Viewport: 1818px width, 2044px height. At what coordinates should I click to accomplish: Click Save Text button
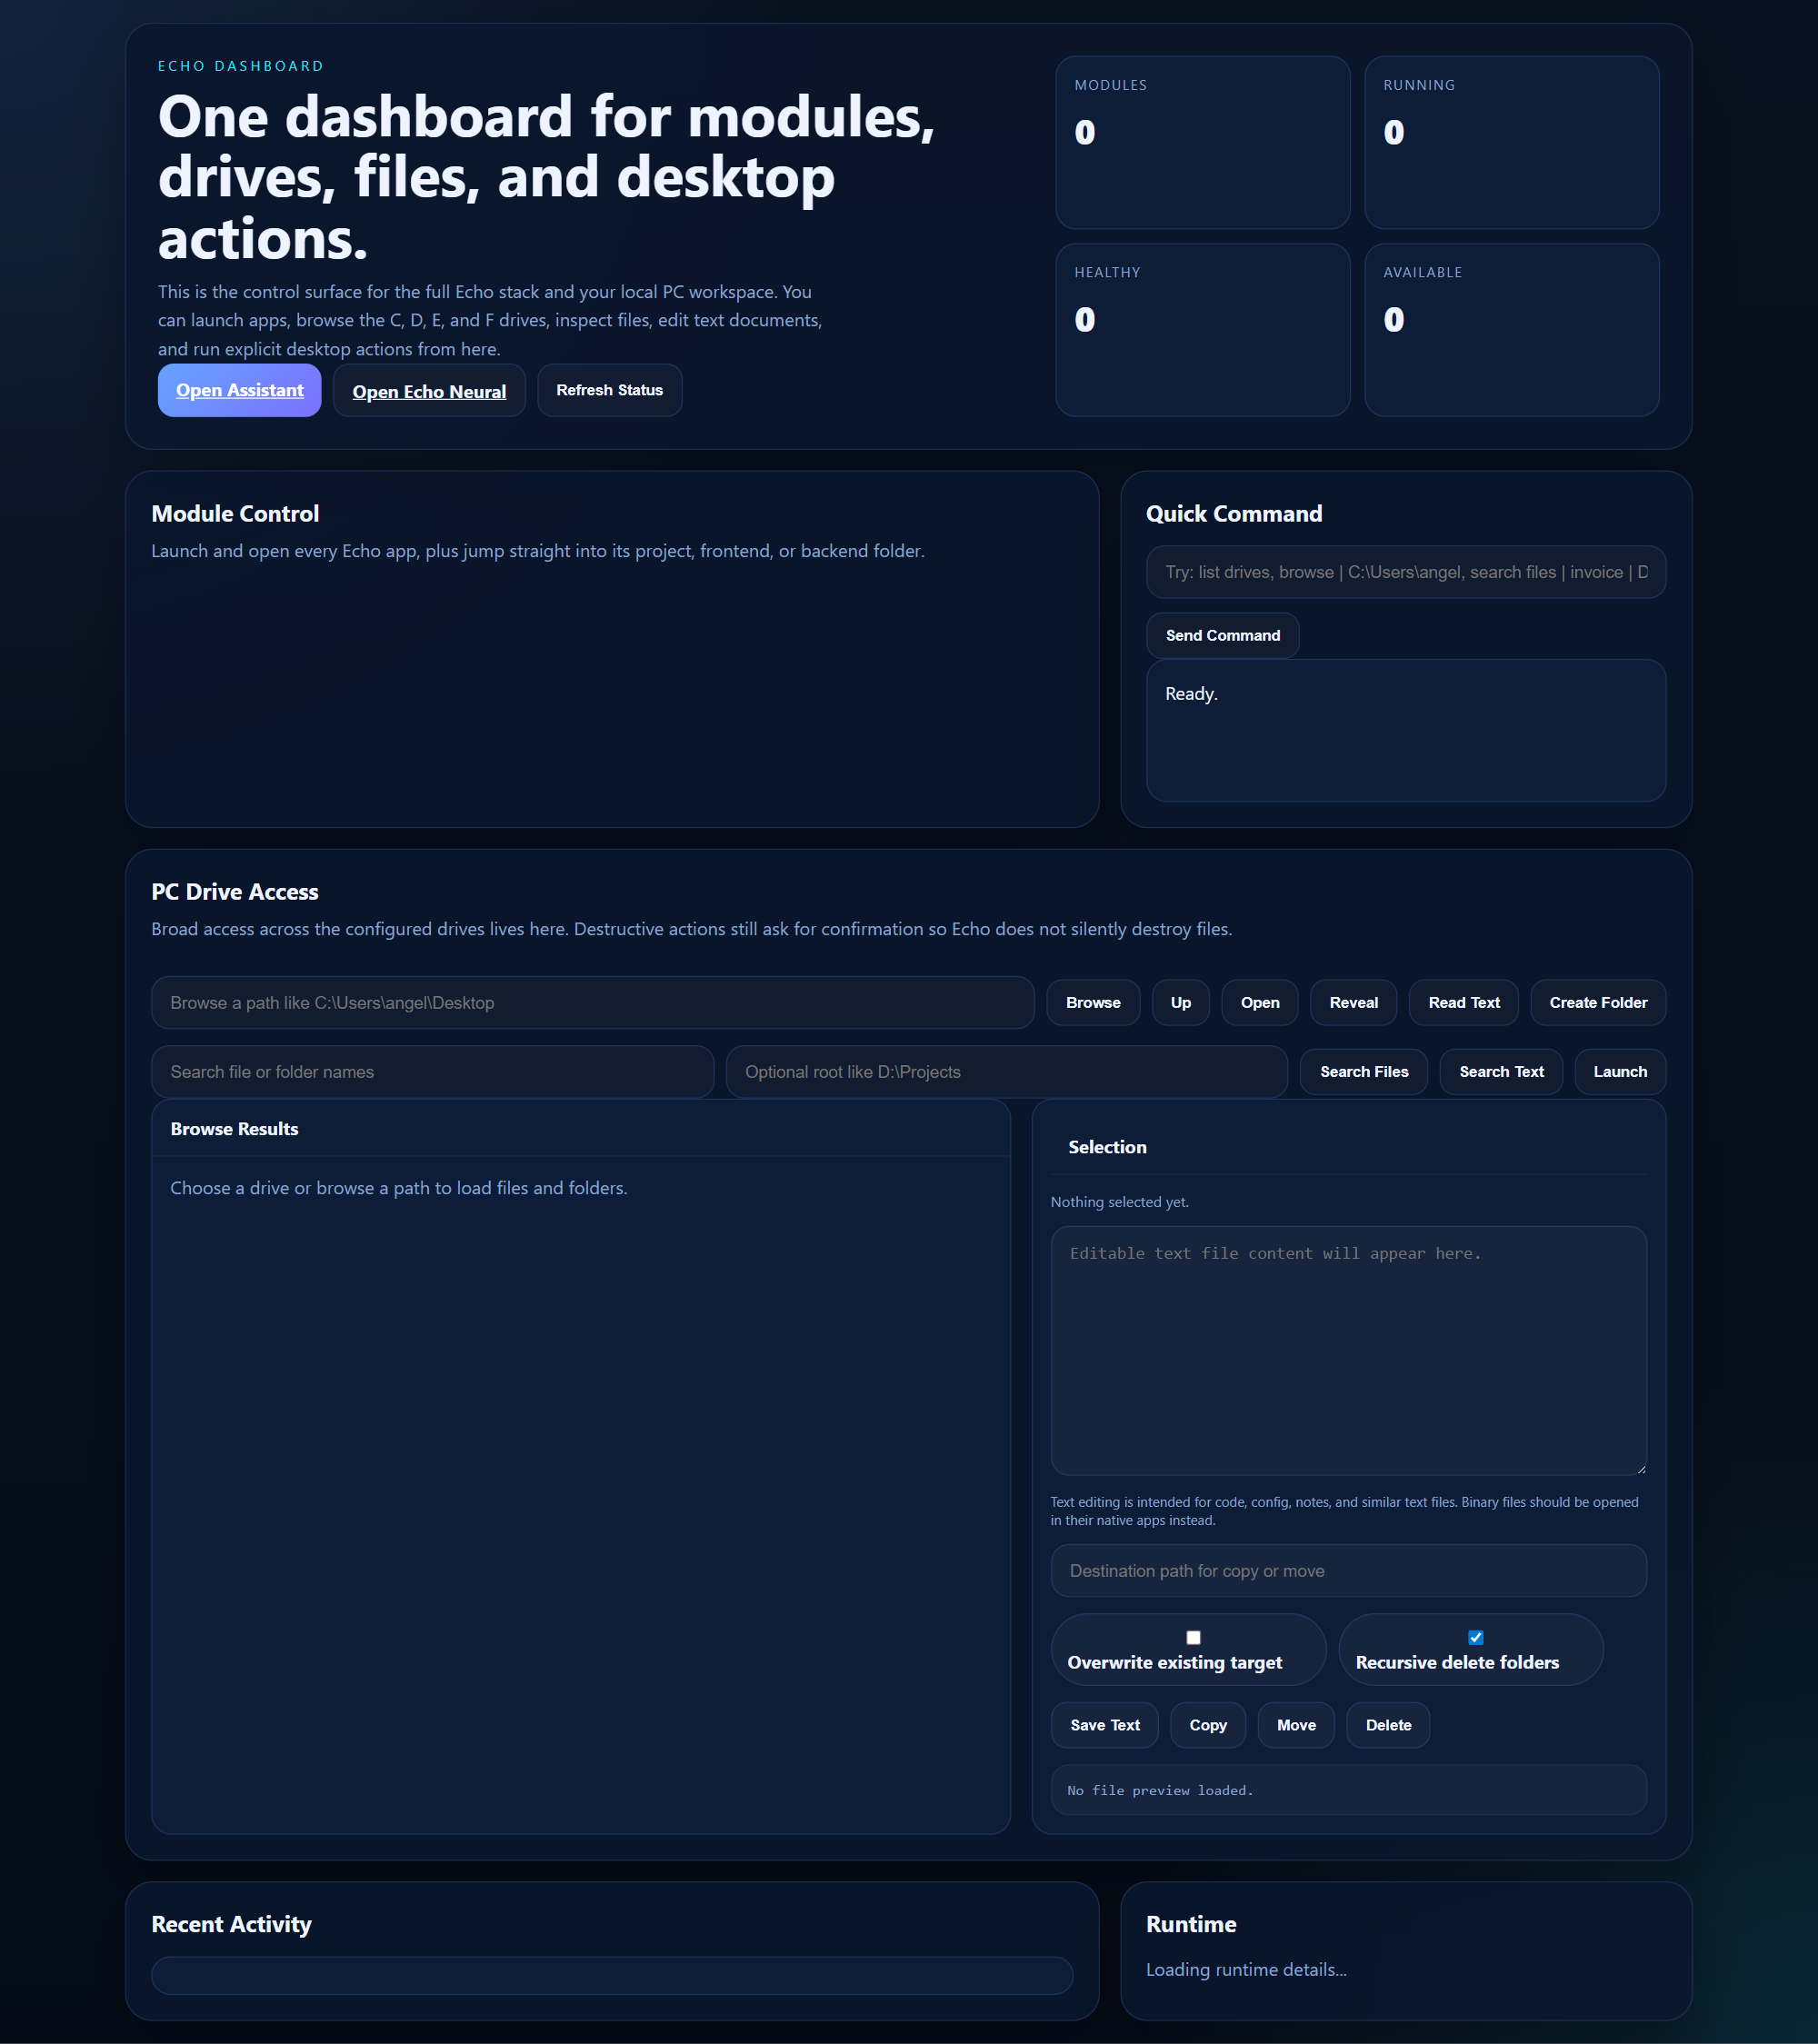click(1104, 1724)
